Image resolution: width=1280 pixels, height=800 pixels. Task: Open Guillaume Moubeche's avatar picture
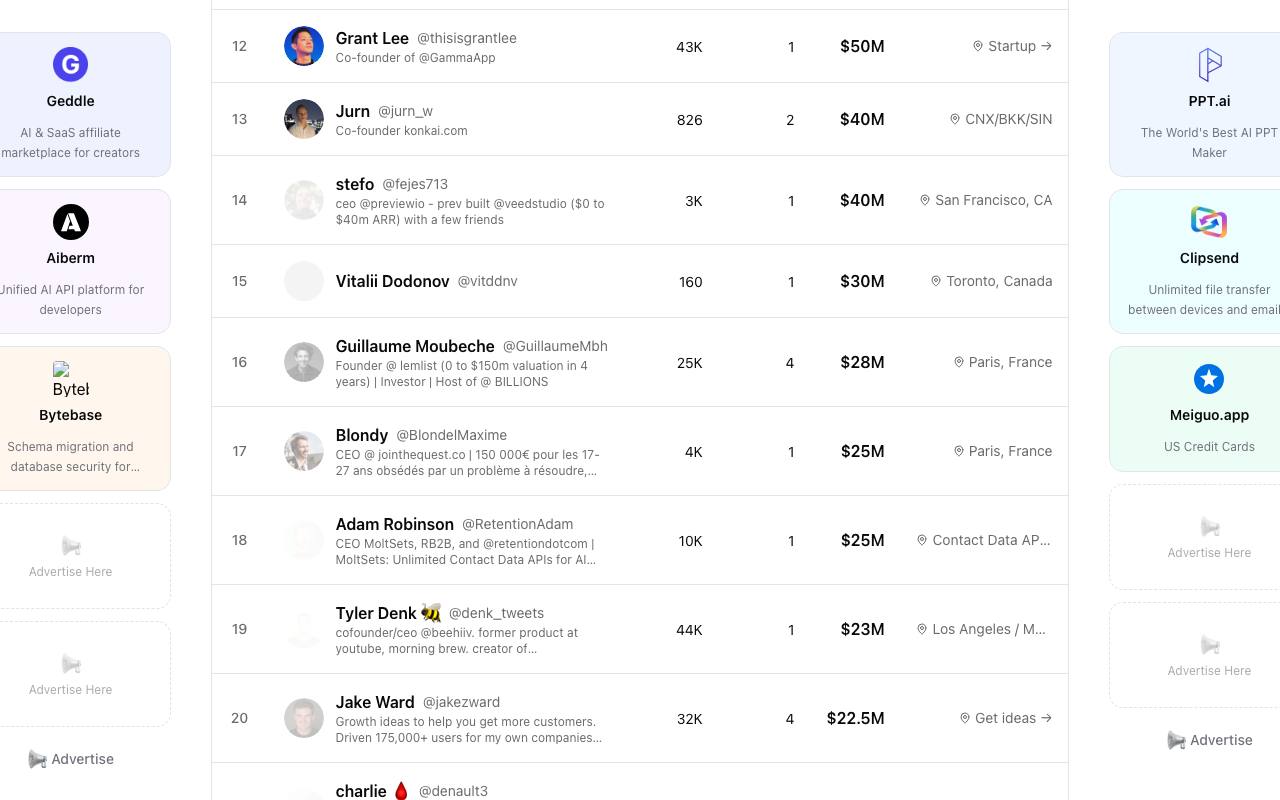click(x=304, y=362)
